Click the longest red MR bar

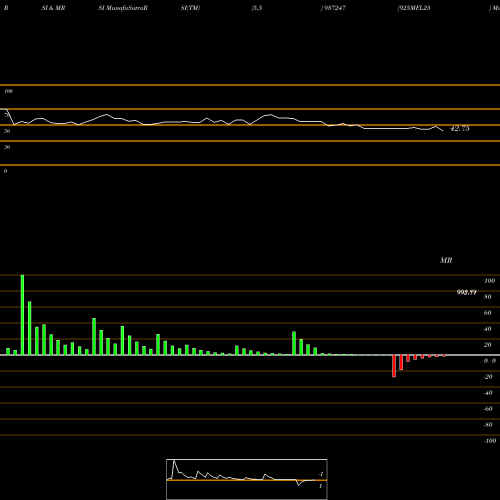click(x=394, y=366)
